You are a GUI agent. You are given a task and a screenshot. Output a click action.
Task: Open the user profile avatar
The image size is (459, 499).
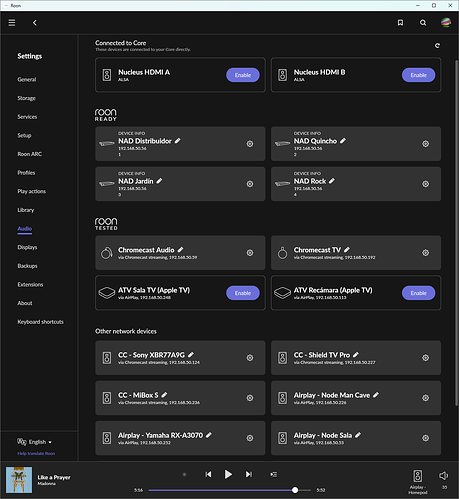click(x=446, y=22)
